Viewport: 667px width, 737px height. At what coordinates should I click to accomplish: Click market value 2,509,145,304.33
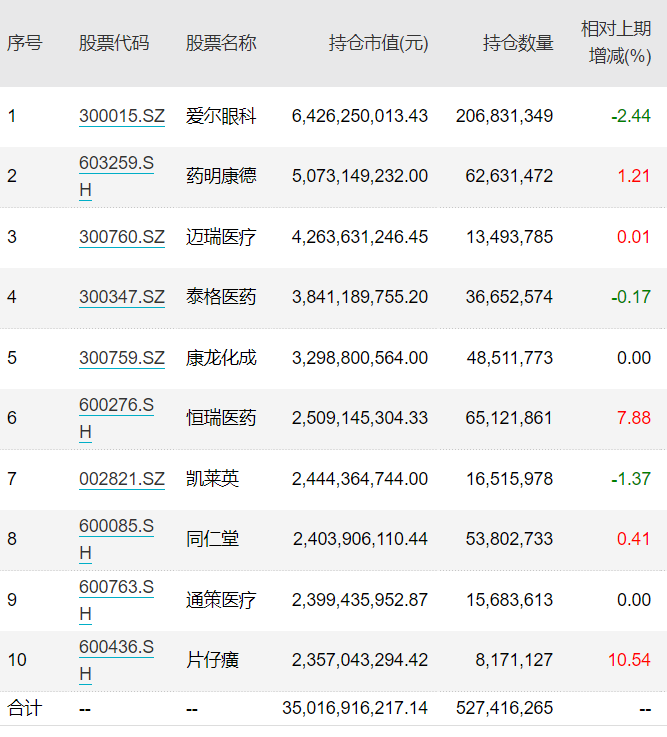(x=360, y=418)
